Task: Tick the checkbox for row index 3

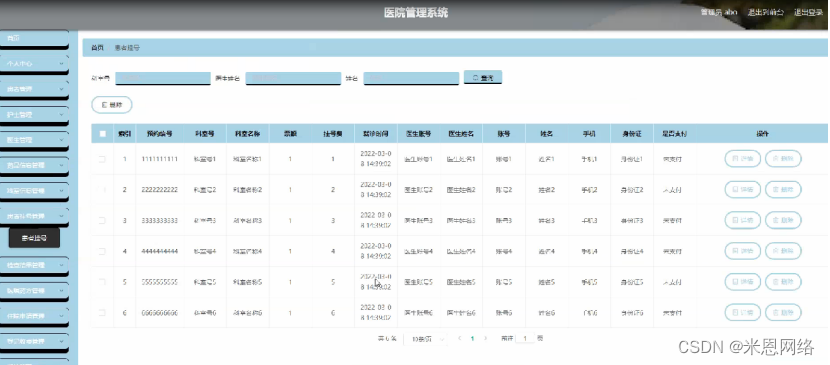Action: tap(102, 220)
